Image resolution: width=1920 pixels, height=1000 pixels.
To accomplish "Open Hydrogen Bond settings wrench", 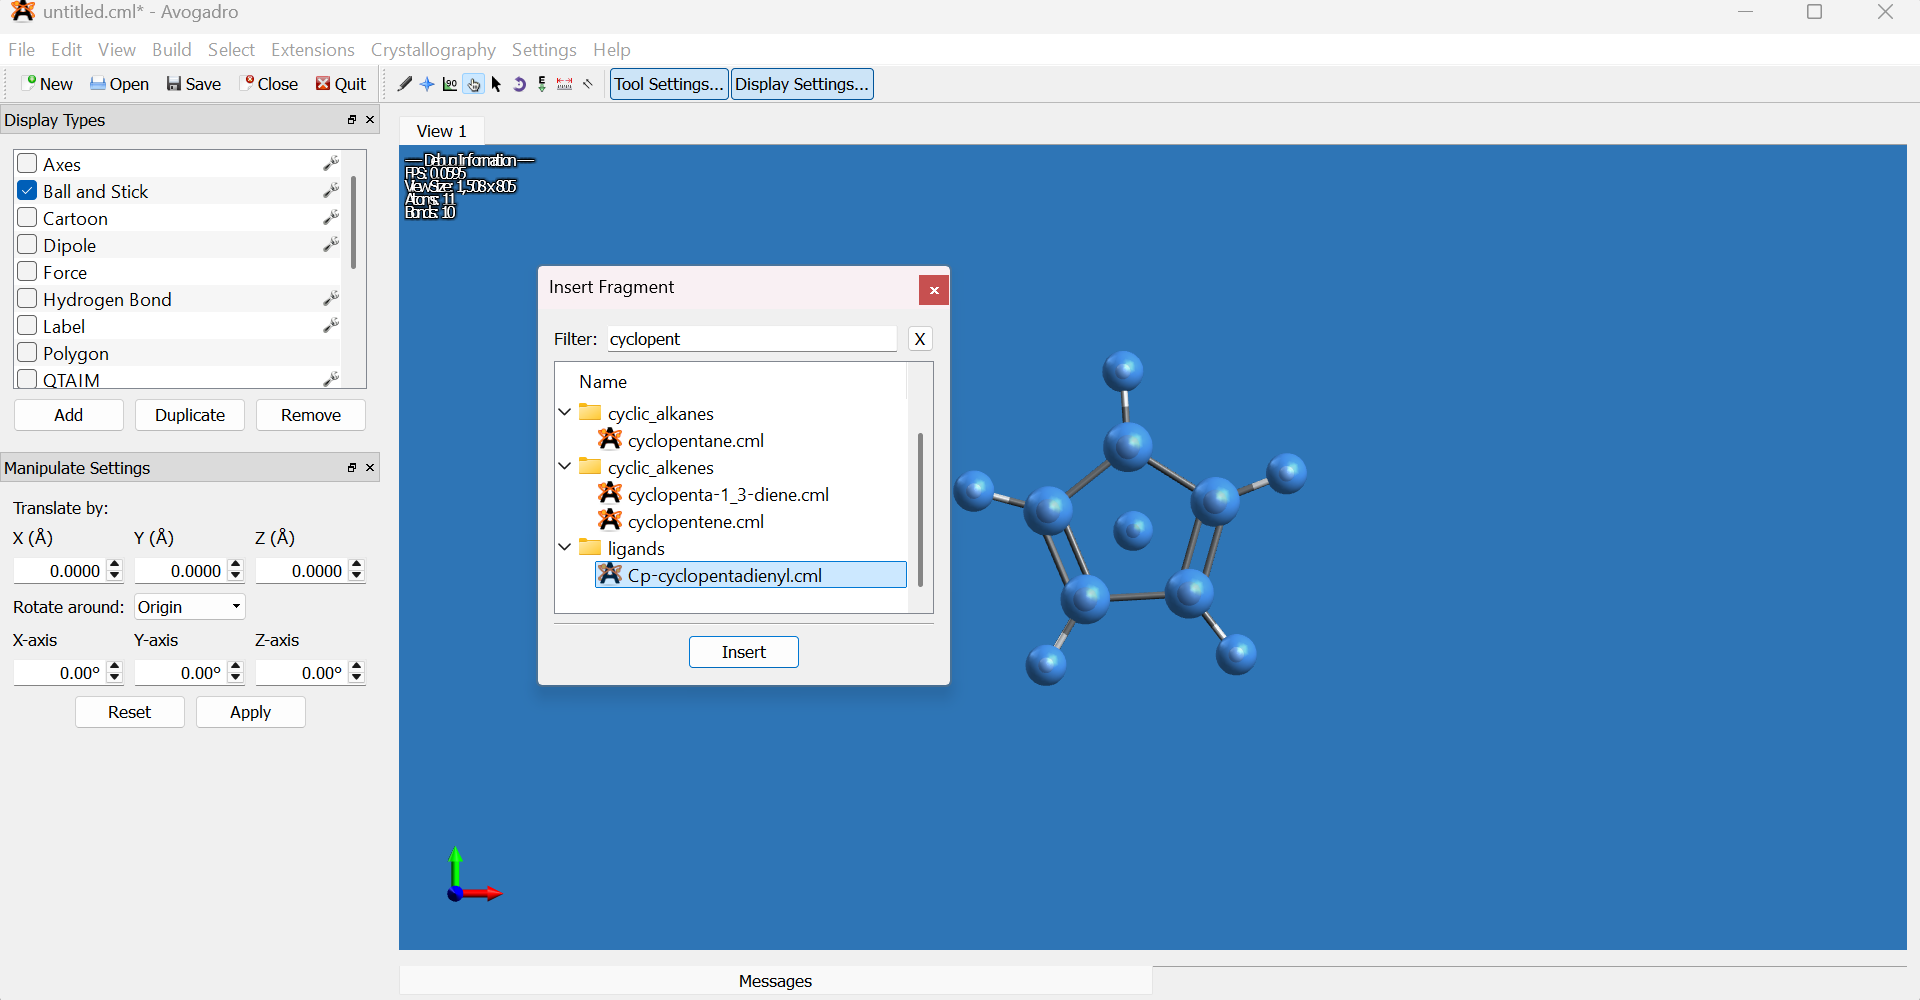I will click(x=331, y=299).
